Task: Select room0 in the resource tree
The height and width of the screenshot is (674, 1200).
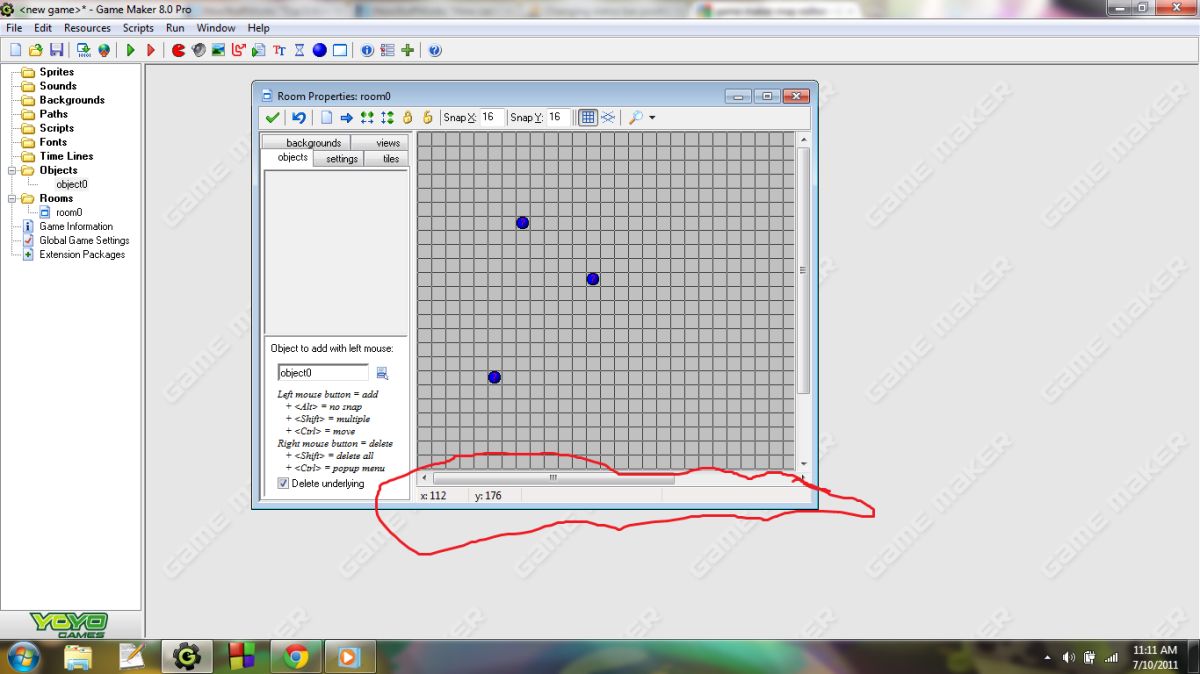Action: 69,212
